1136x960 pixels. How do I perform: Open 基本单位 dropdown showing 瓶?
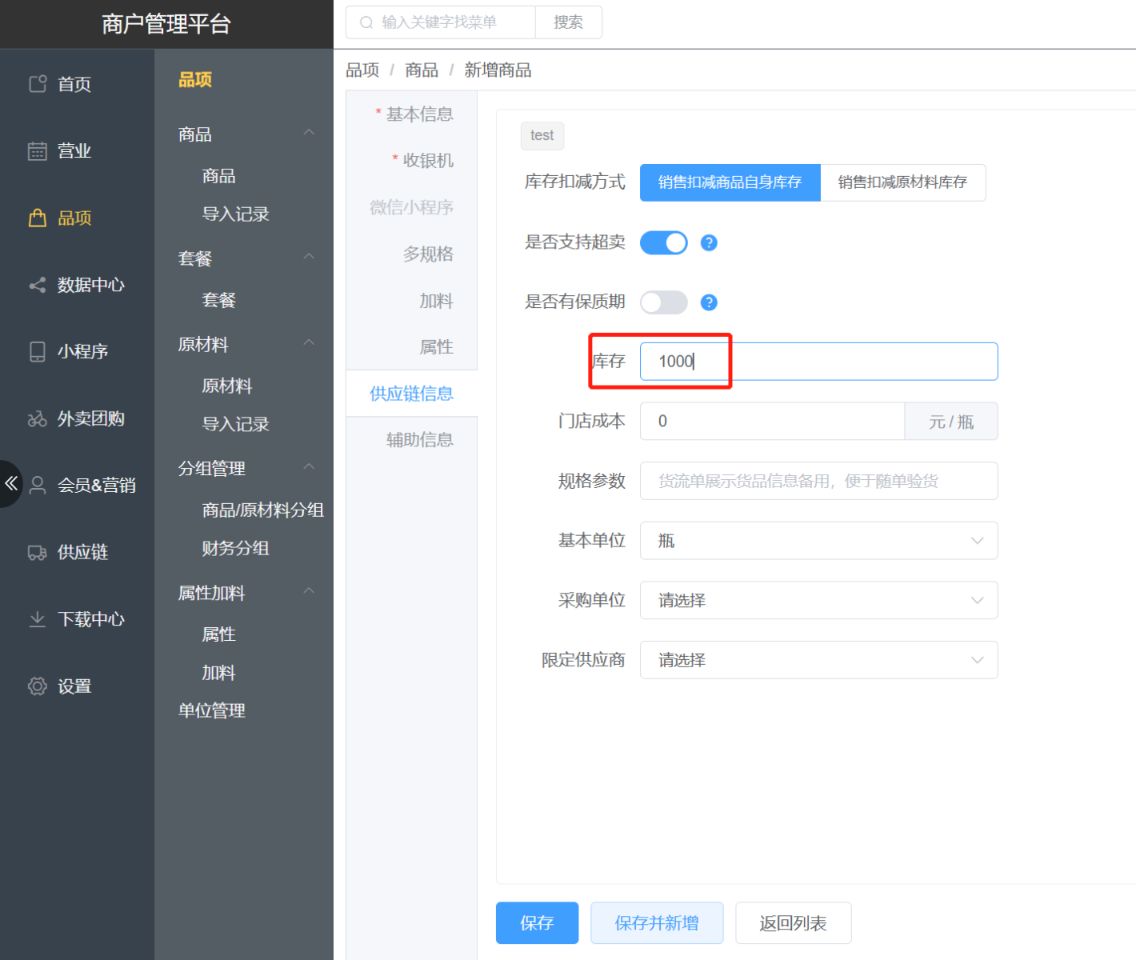point(819,540)
